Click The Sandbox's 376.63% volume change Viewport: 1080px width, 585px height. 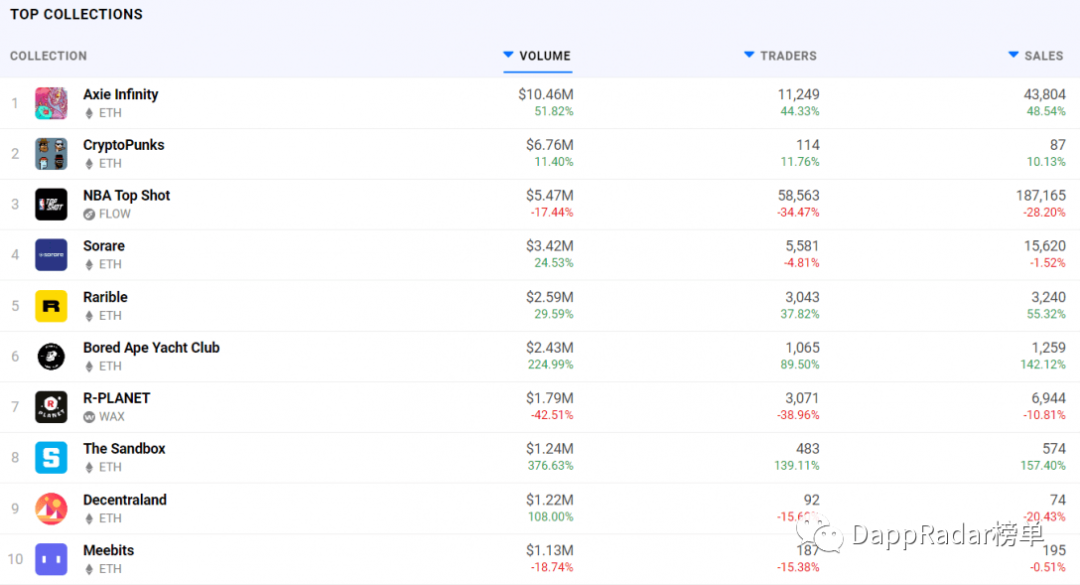[550, 466]
